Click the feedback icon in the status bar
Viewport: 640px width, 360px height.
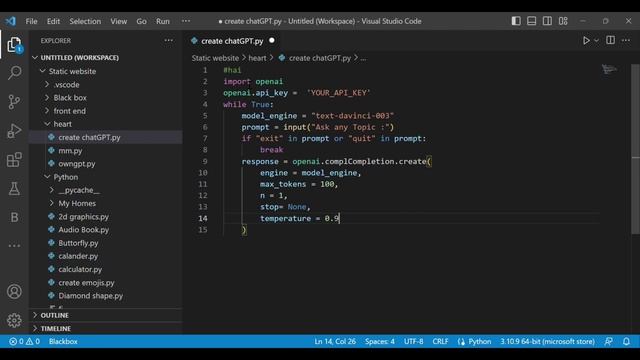[608, 341]
